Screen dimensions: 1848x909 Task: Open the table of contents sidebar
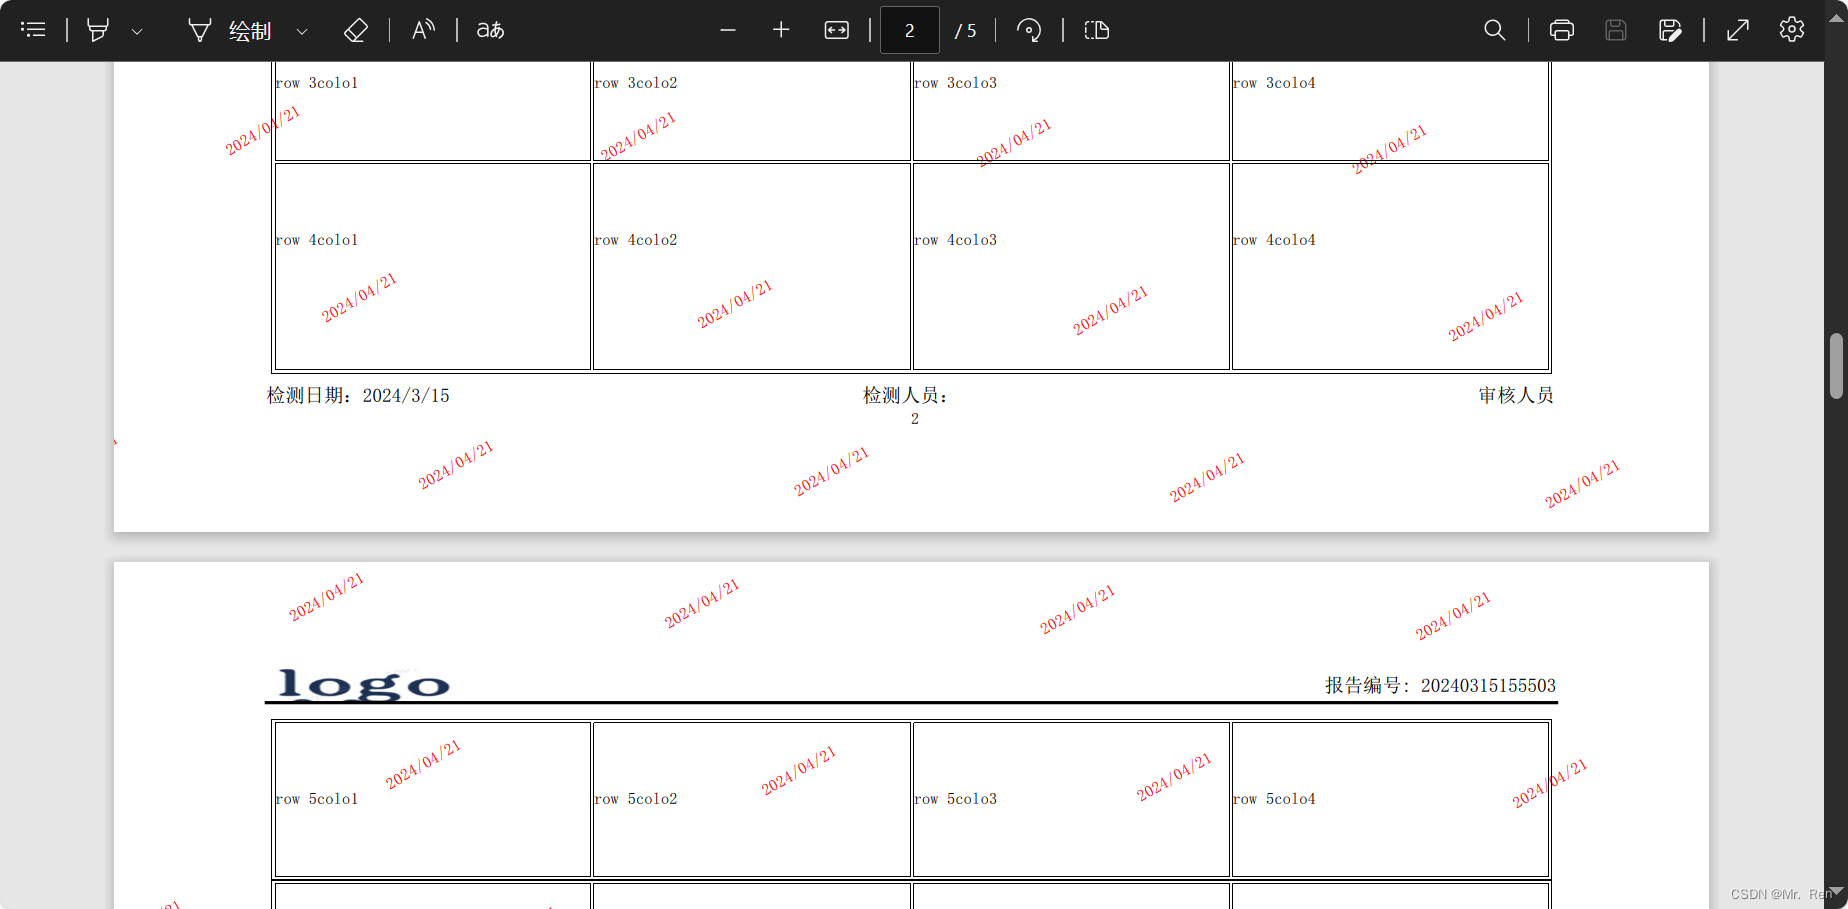[x=33, y=30]
